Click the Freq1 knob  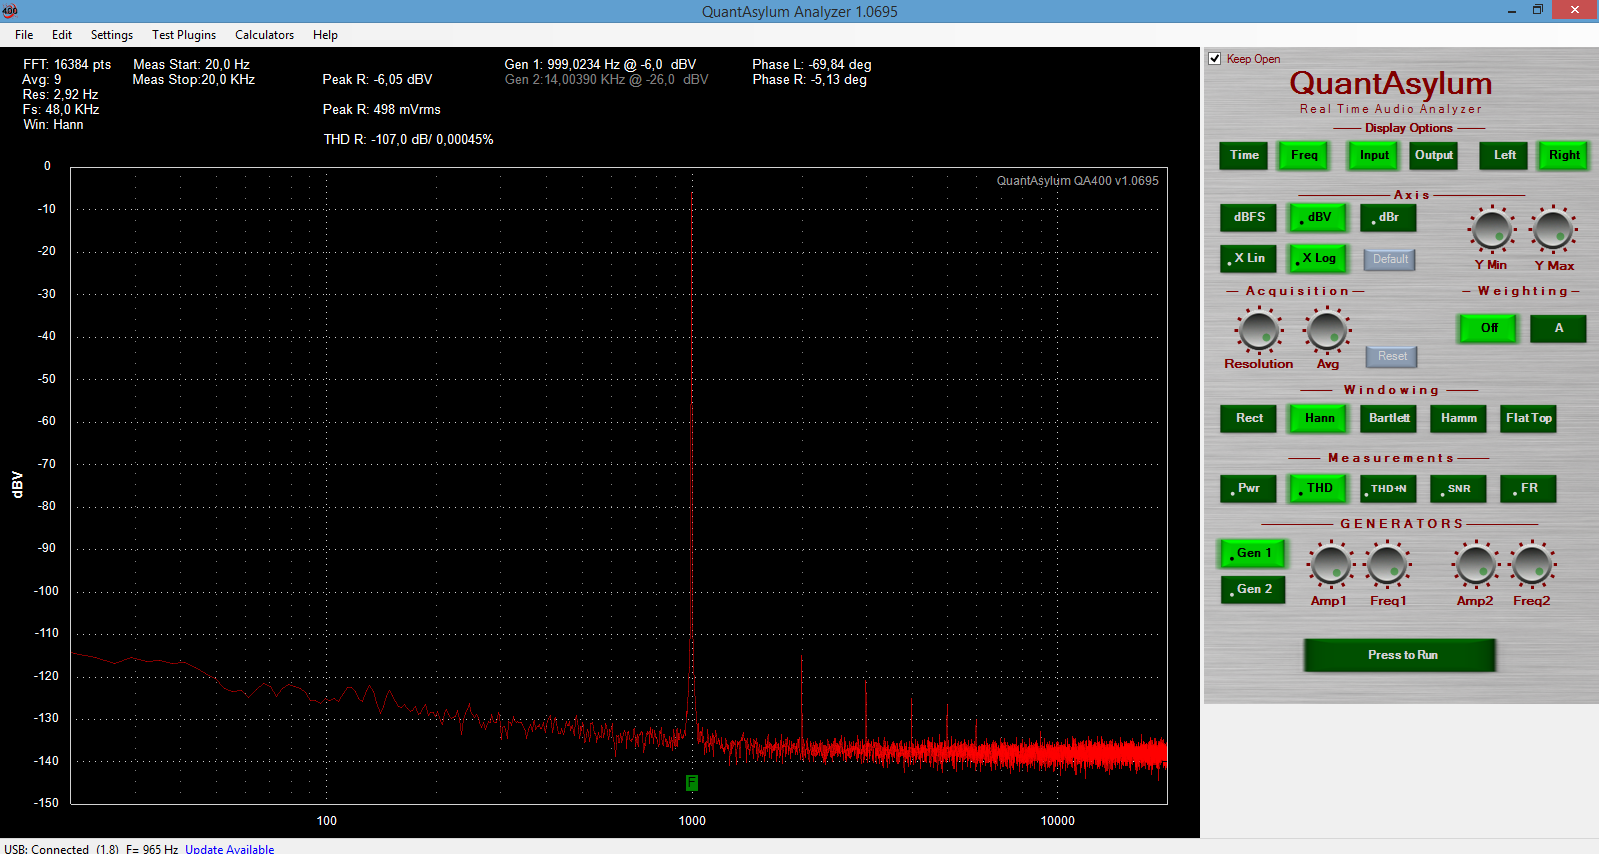[x=1387, y=566]
